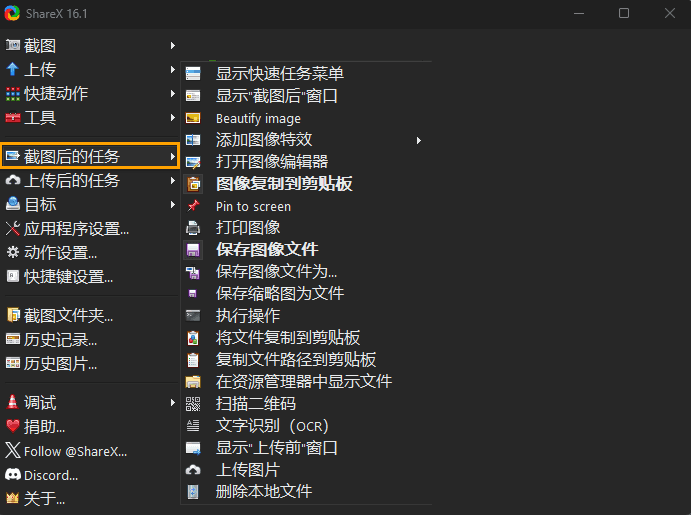This screenshot has height=515, width=691.
Task: Click the drive icon beside 目标
Action: (x=13, y=204)
